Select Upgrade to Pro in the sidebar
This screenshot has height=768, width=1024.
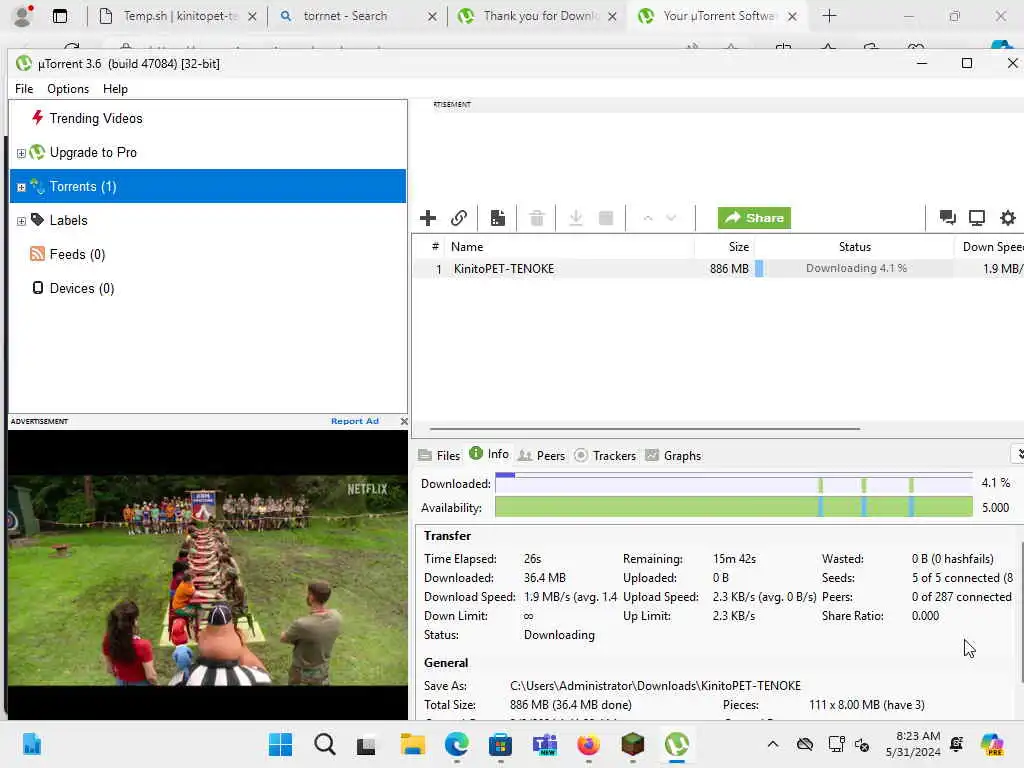coord(93,152)
